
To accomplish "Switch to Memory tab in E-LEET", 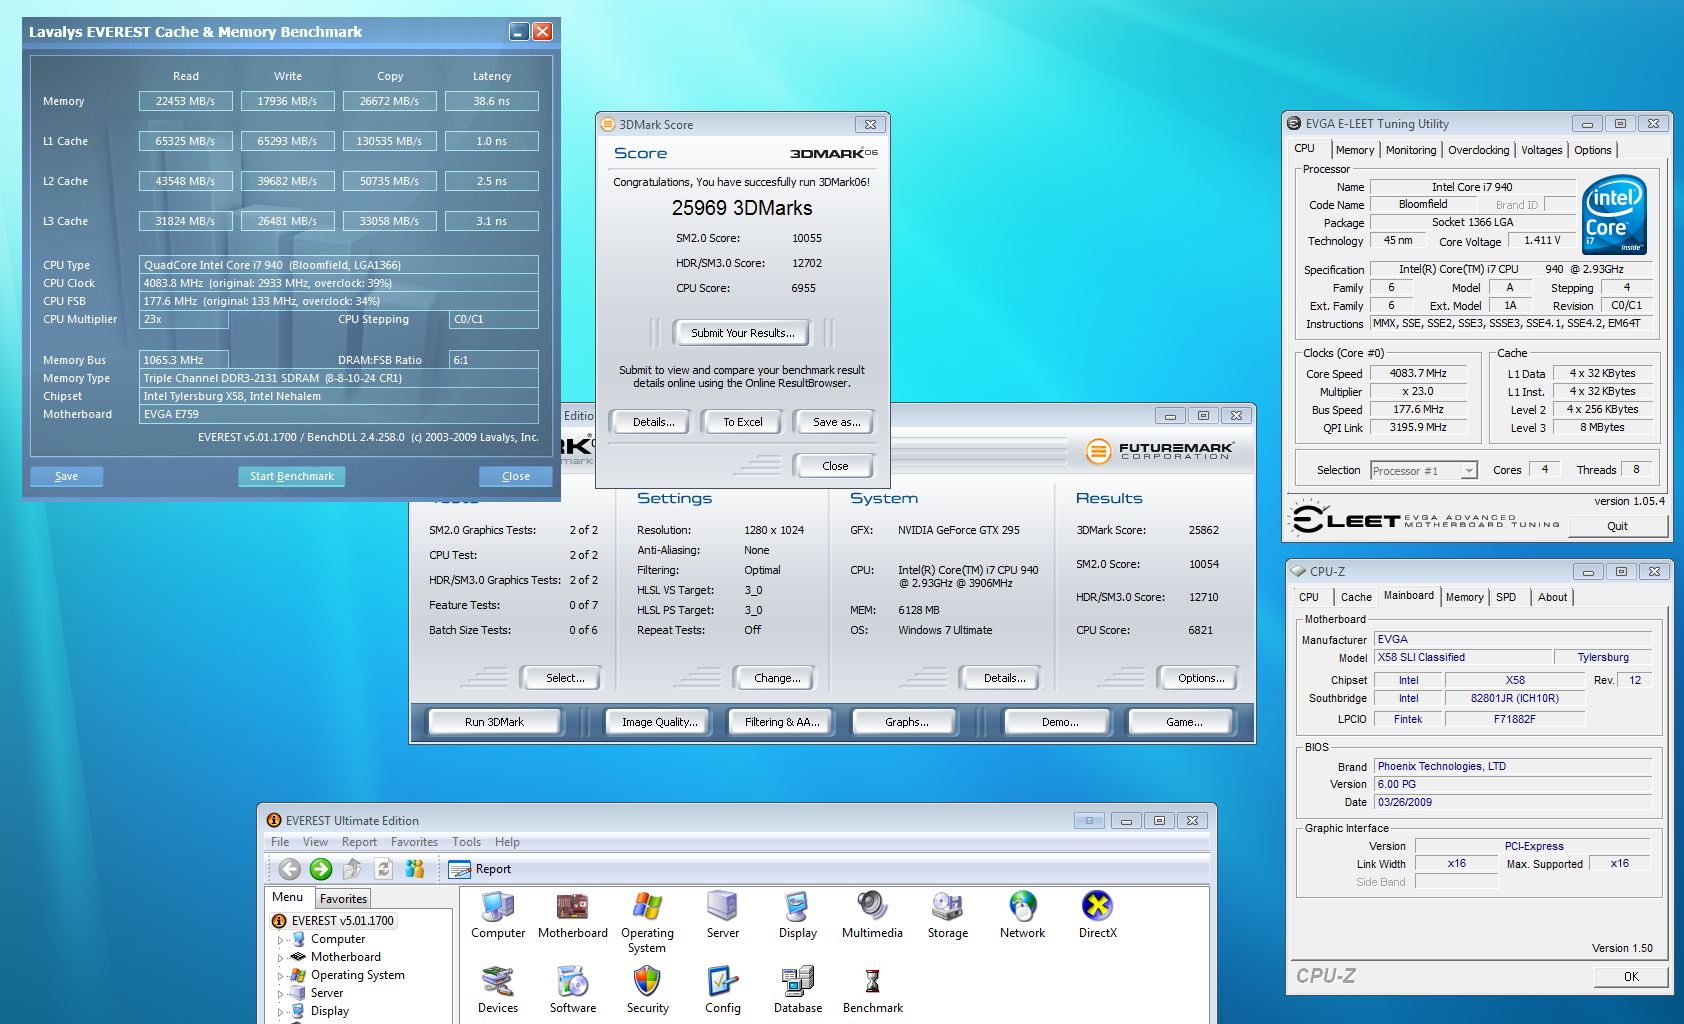I will click(1355, 150).
